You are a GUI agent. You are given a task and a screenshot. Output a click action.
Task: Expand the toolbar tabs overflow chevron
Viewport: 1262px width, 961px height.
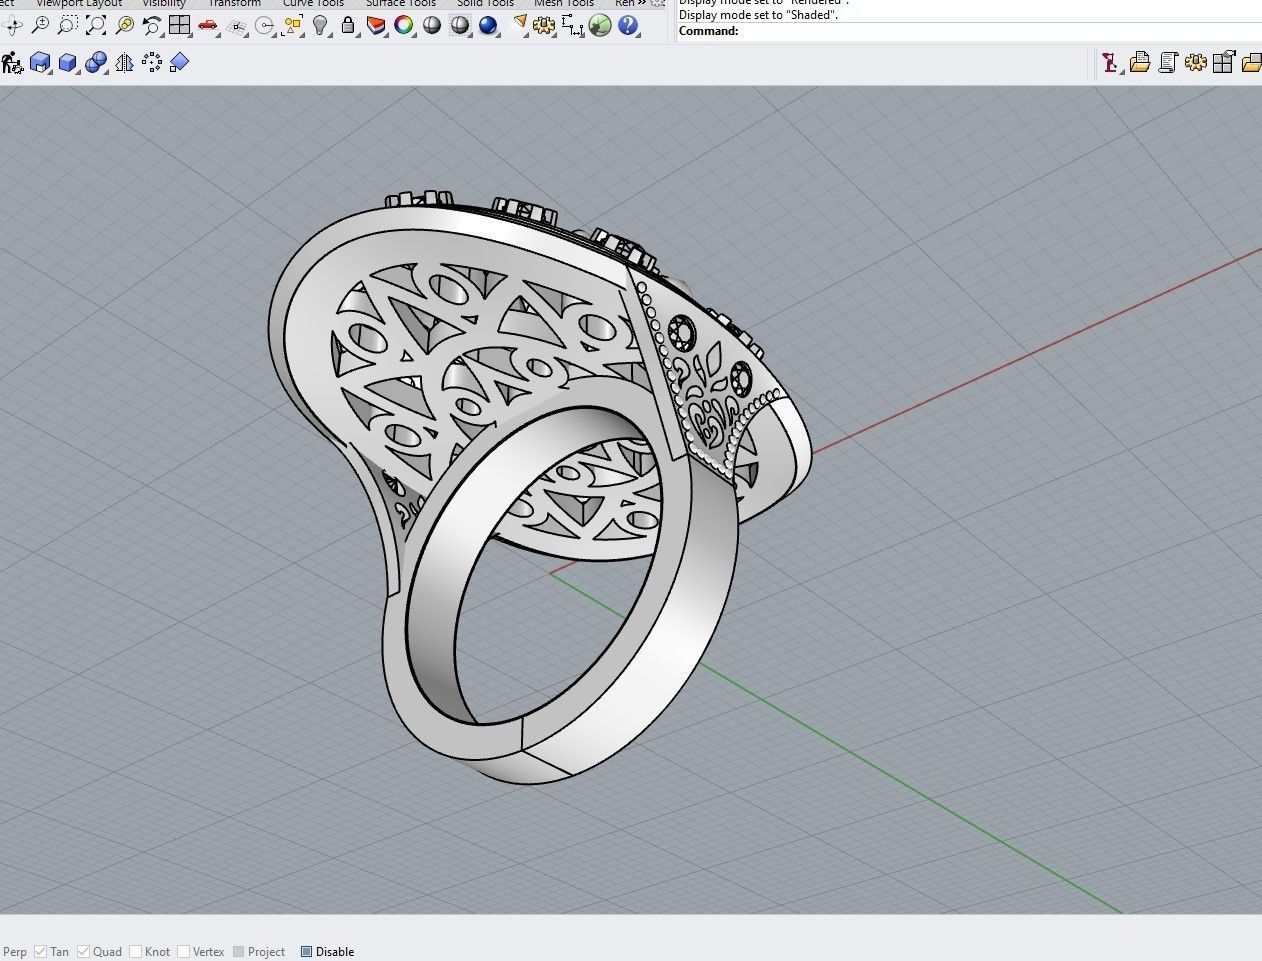(641, 4)
